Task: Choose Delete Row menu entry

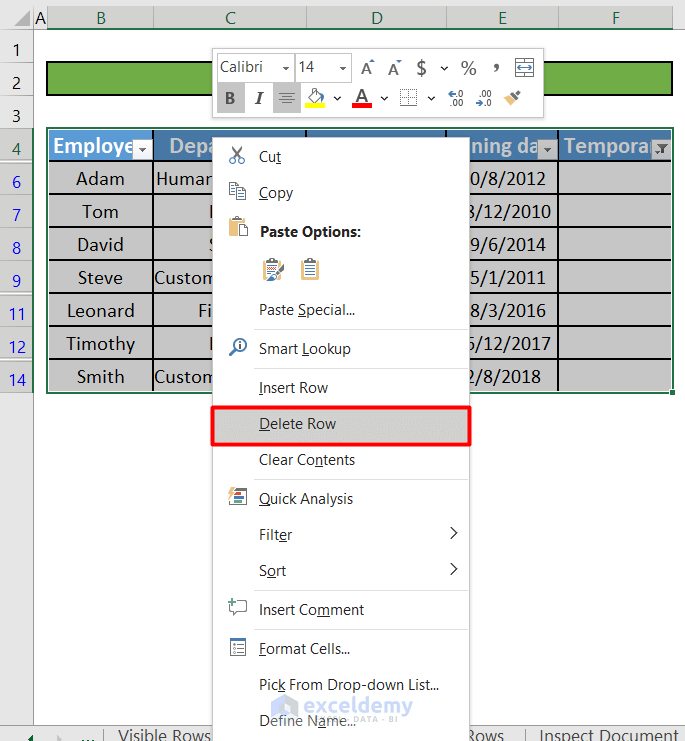Action: tap(341, 424)
